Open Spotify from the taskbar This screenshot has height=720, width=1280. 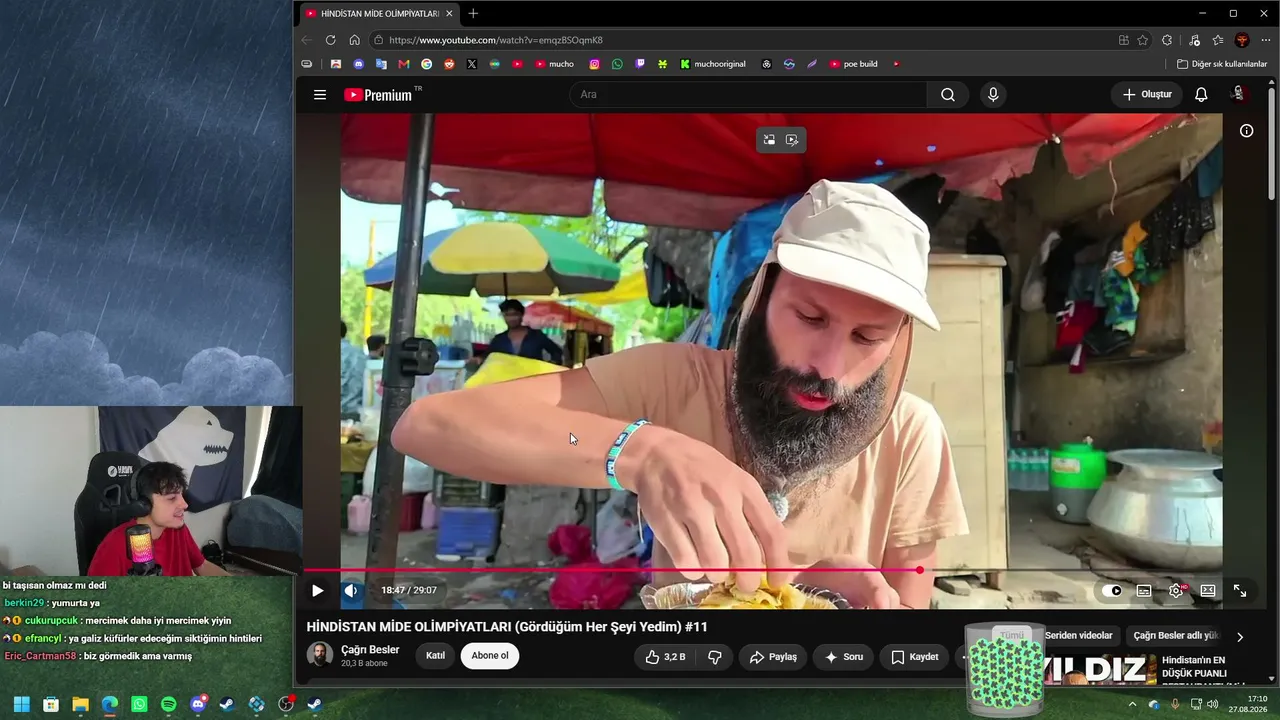[x=168, y=704]
